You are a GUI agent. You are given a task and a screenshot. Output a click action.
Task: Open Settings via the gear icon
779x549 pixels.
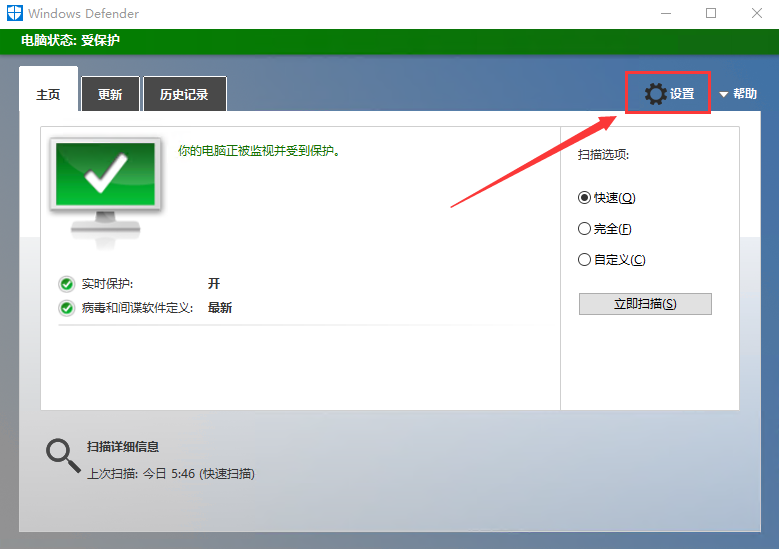coord(655,93)
